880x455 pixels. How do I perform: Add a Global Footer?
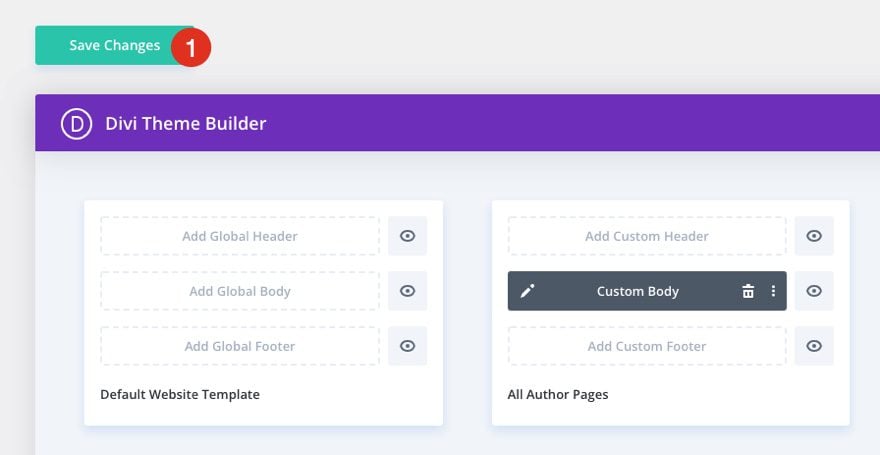tap(240, 346)
